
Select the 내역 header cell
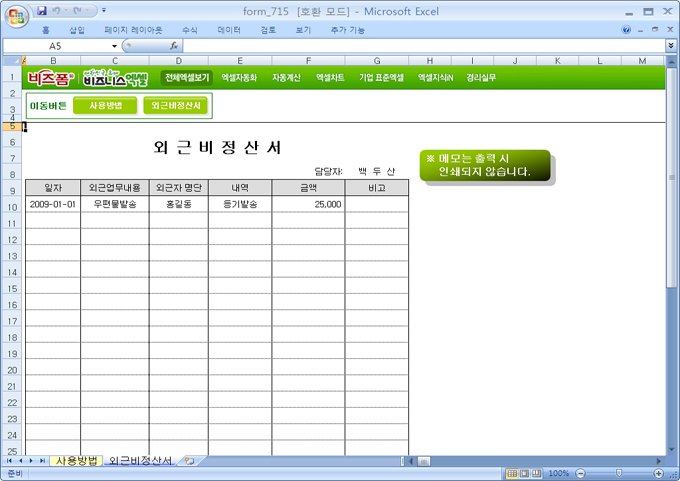240,188
